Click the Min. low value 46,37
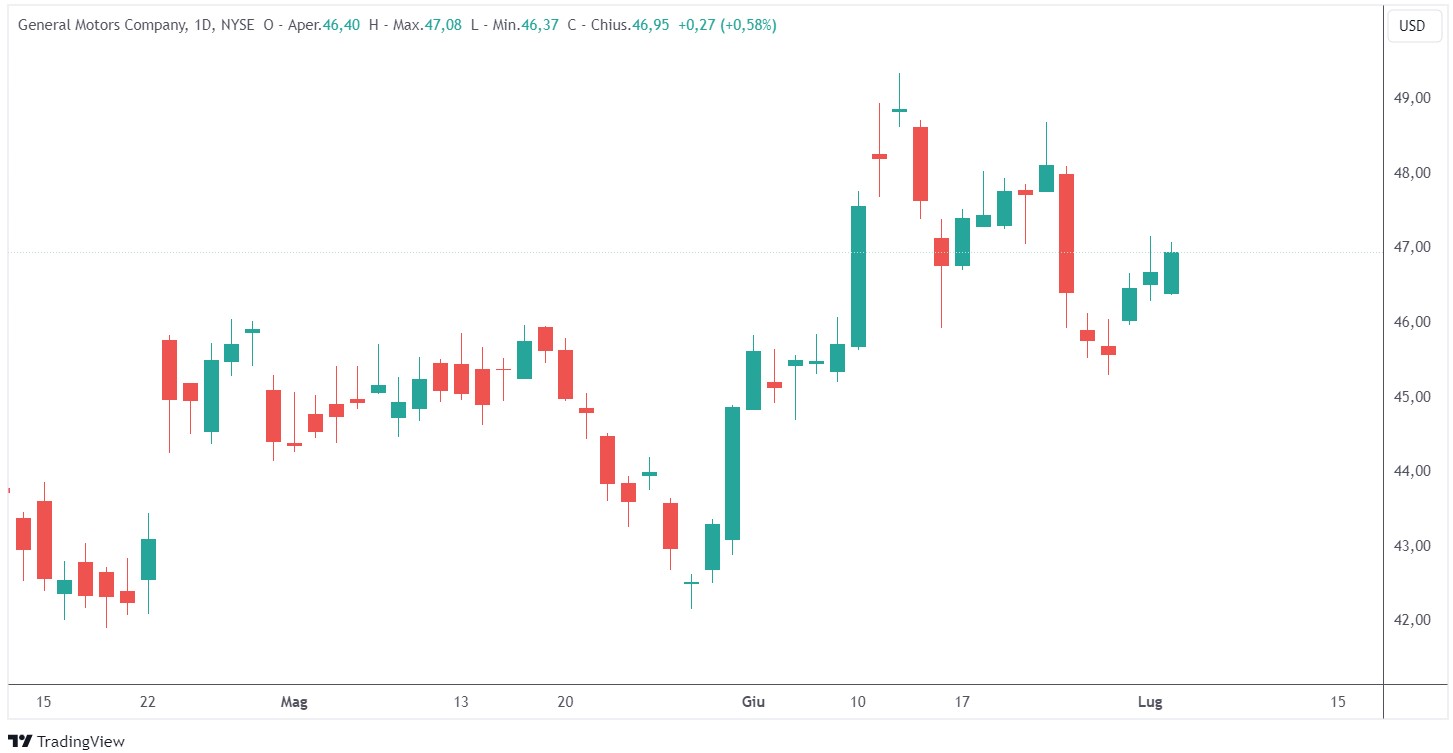This screenshot has width=1453, height=753. 540,25
